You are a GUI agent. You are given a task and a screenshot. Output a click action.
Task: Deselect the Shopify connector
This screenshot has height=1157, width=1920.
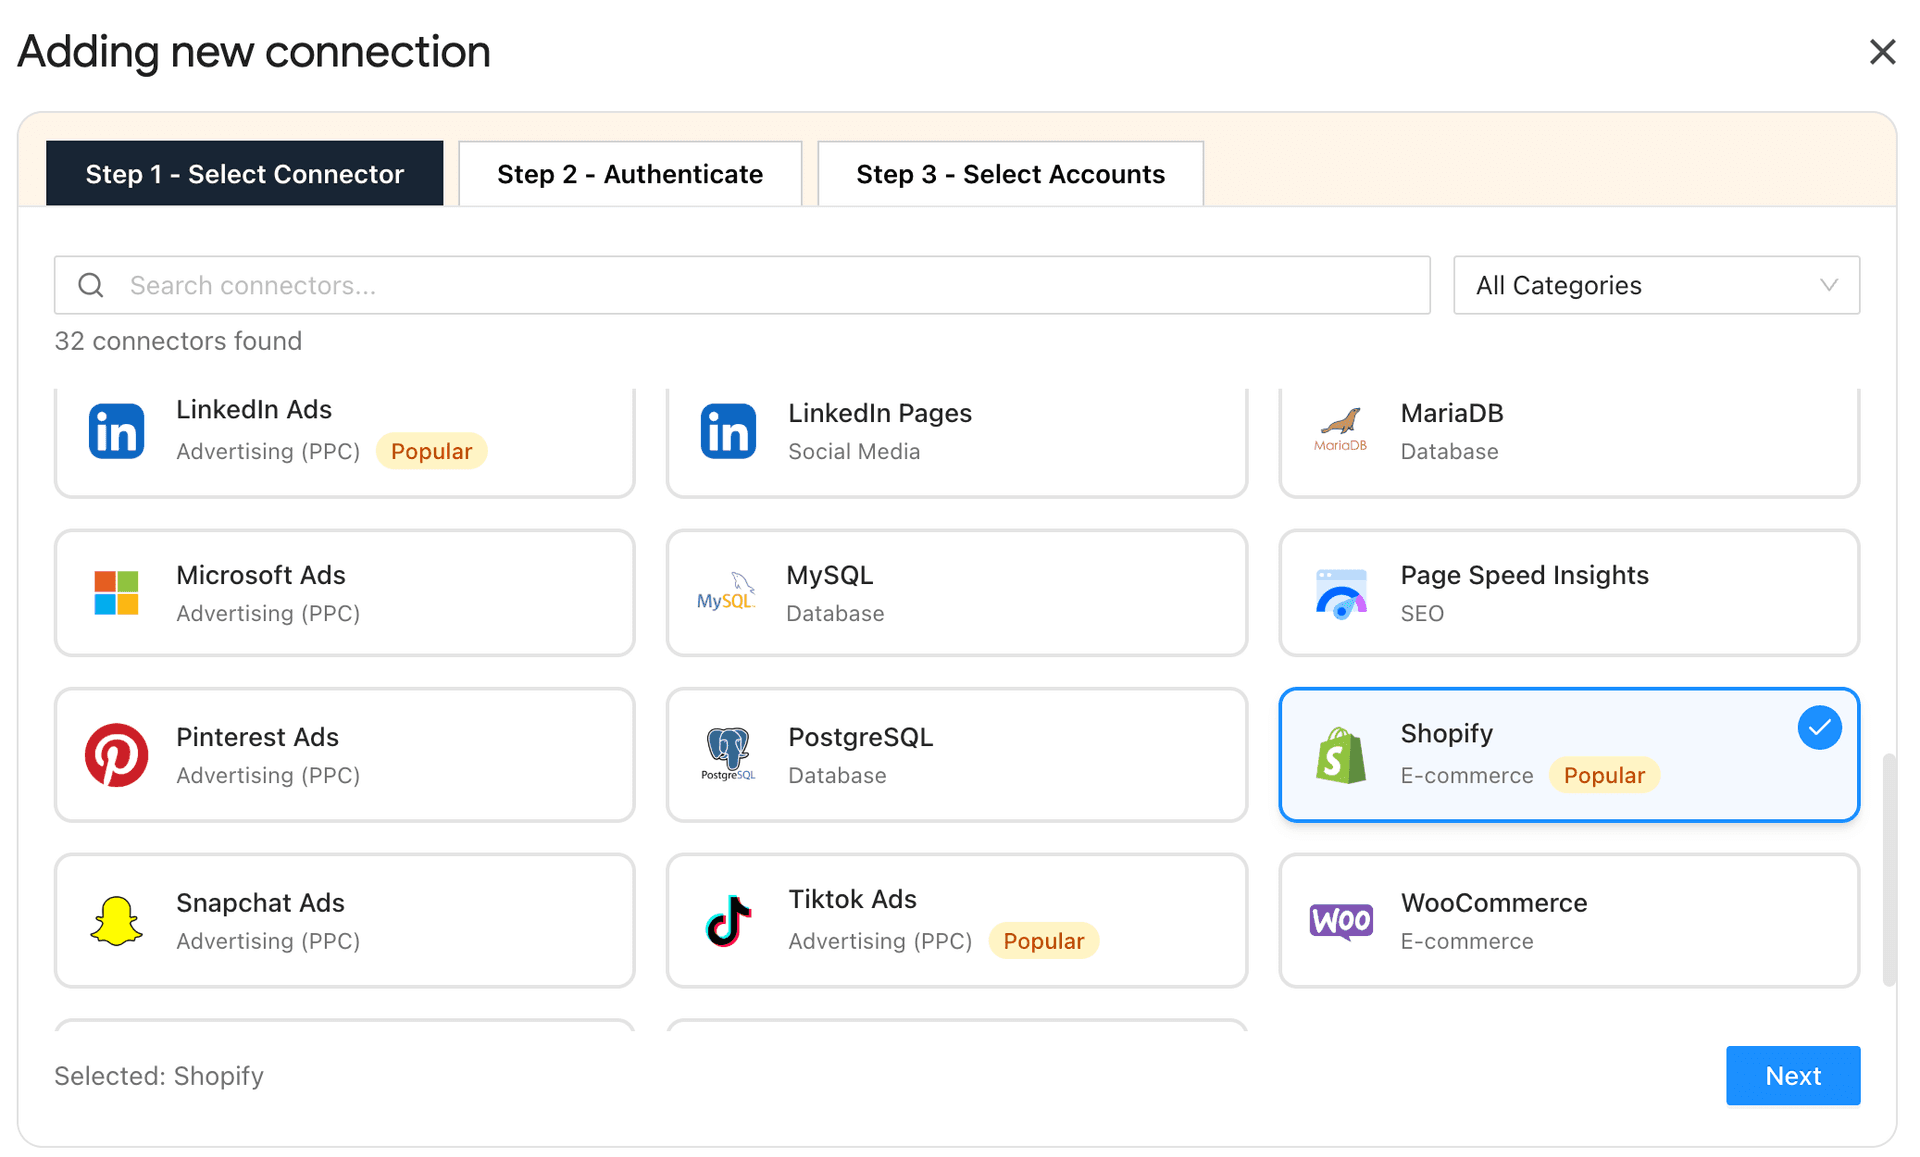click(x=1568, y=755)
